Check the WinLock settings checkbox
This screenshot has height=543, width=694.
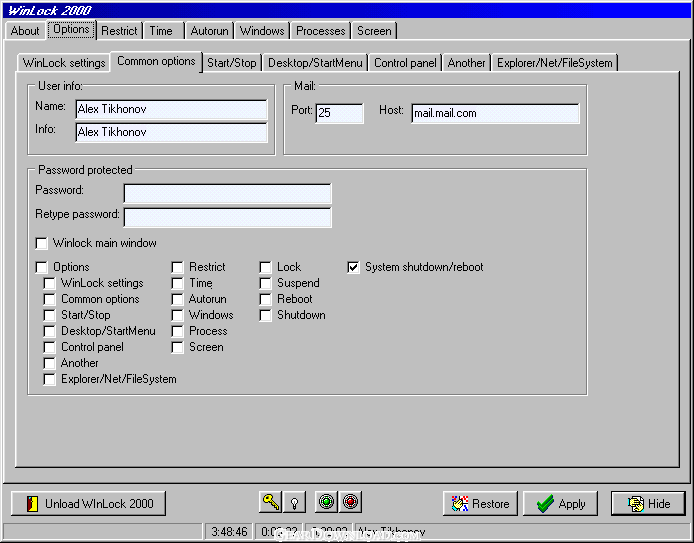click(50, 283)
